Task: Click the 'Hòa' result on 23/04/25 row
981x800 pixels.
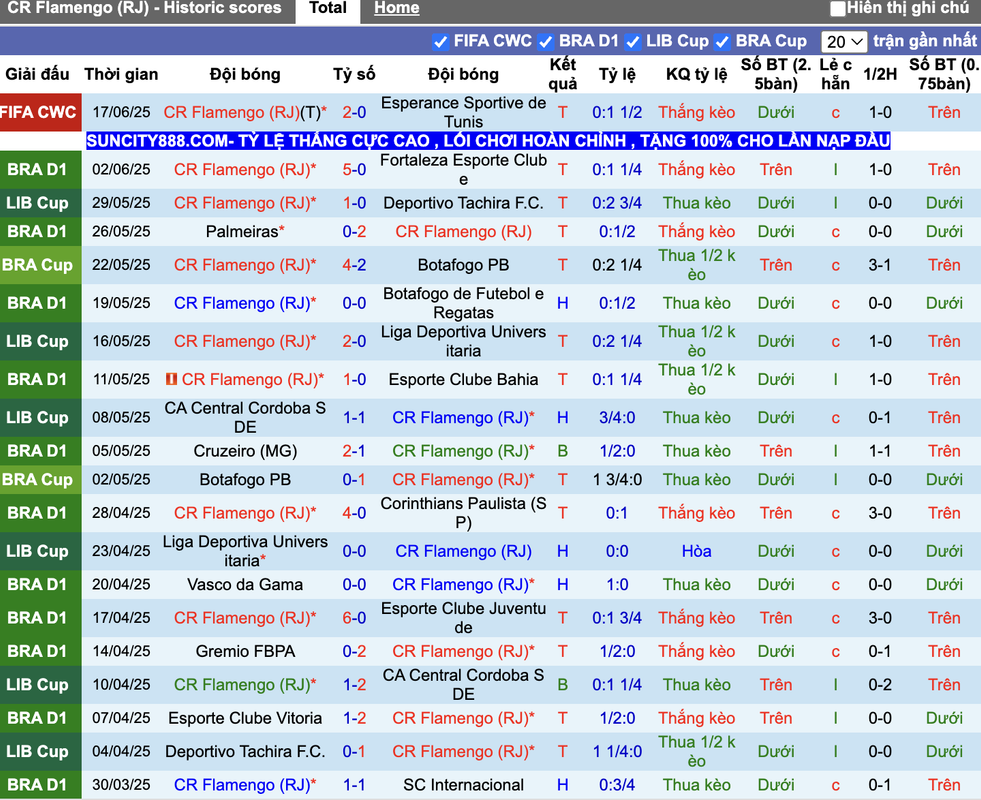Action: [696, 551]
